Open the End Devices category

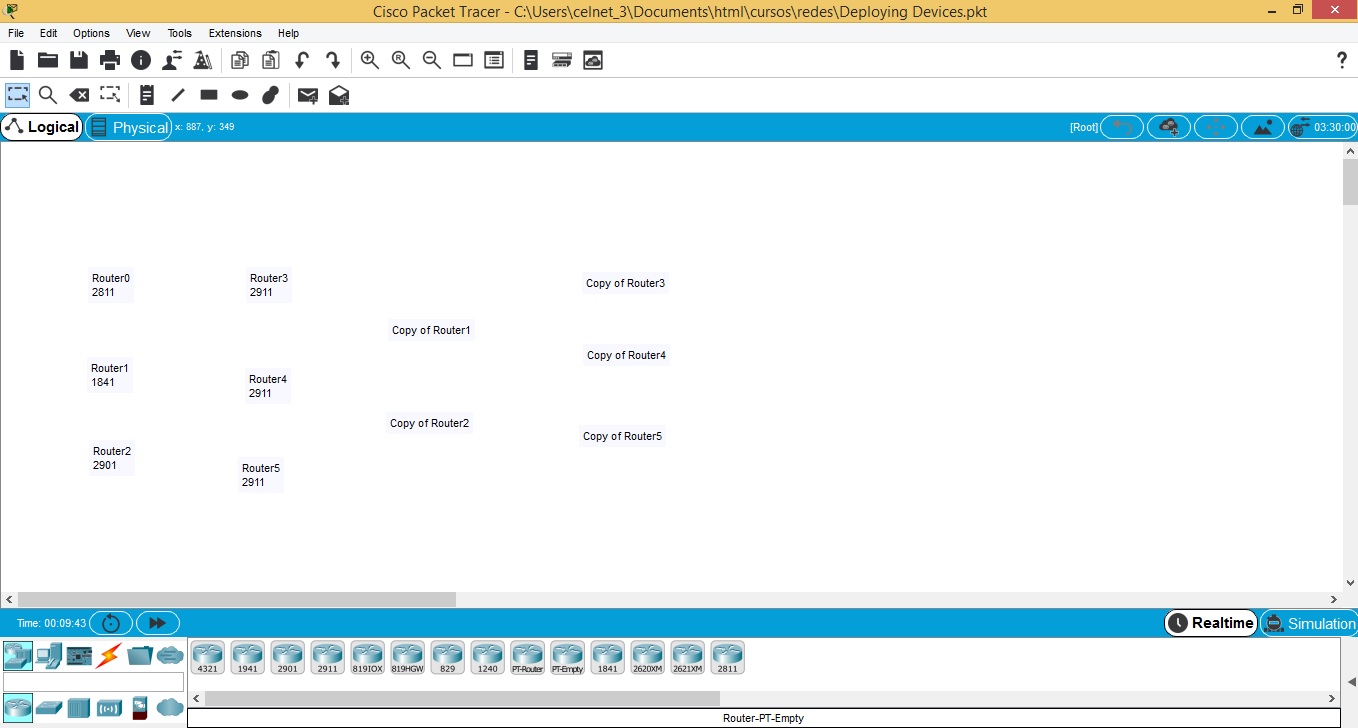point(48,656)
